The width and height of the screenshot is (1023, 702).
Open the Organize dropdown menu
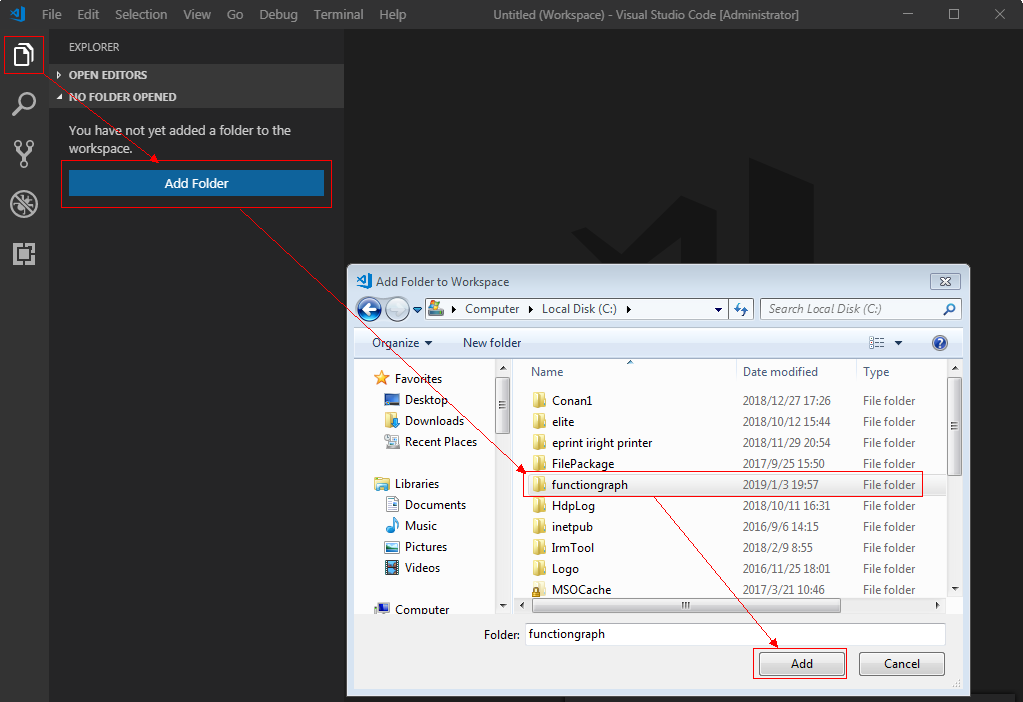[x=402, y=343]
